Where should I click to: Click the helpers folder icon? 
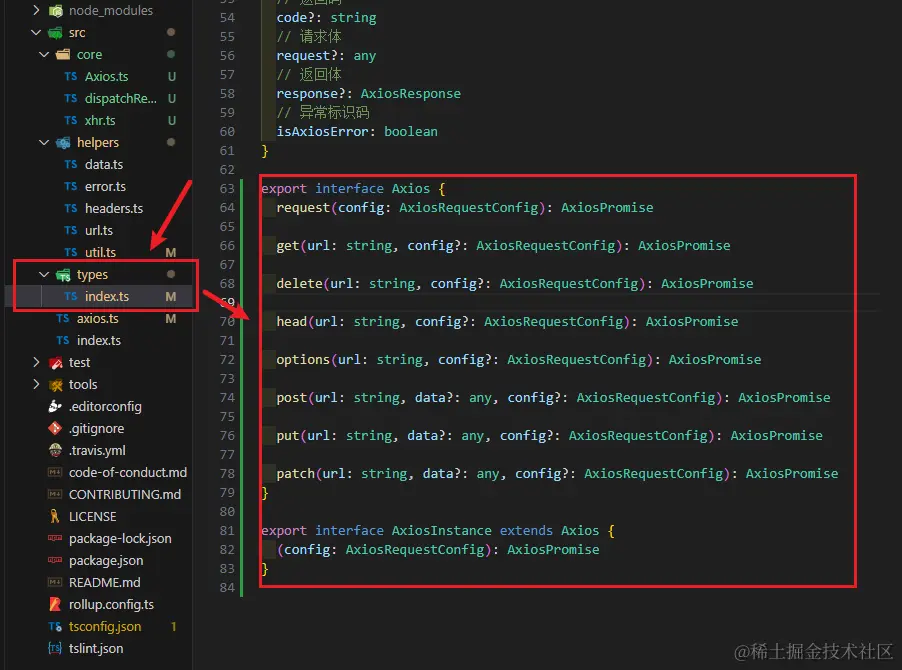tap(63, 143)
